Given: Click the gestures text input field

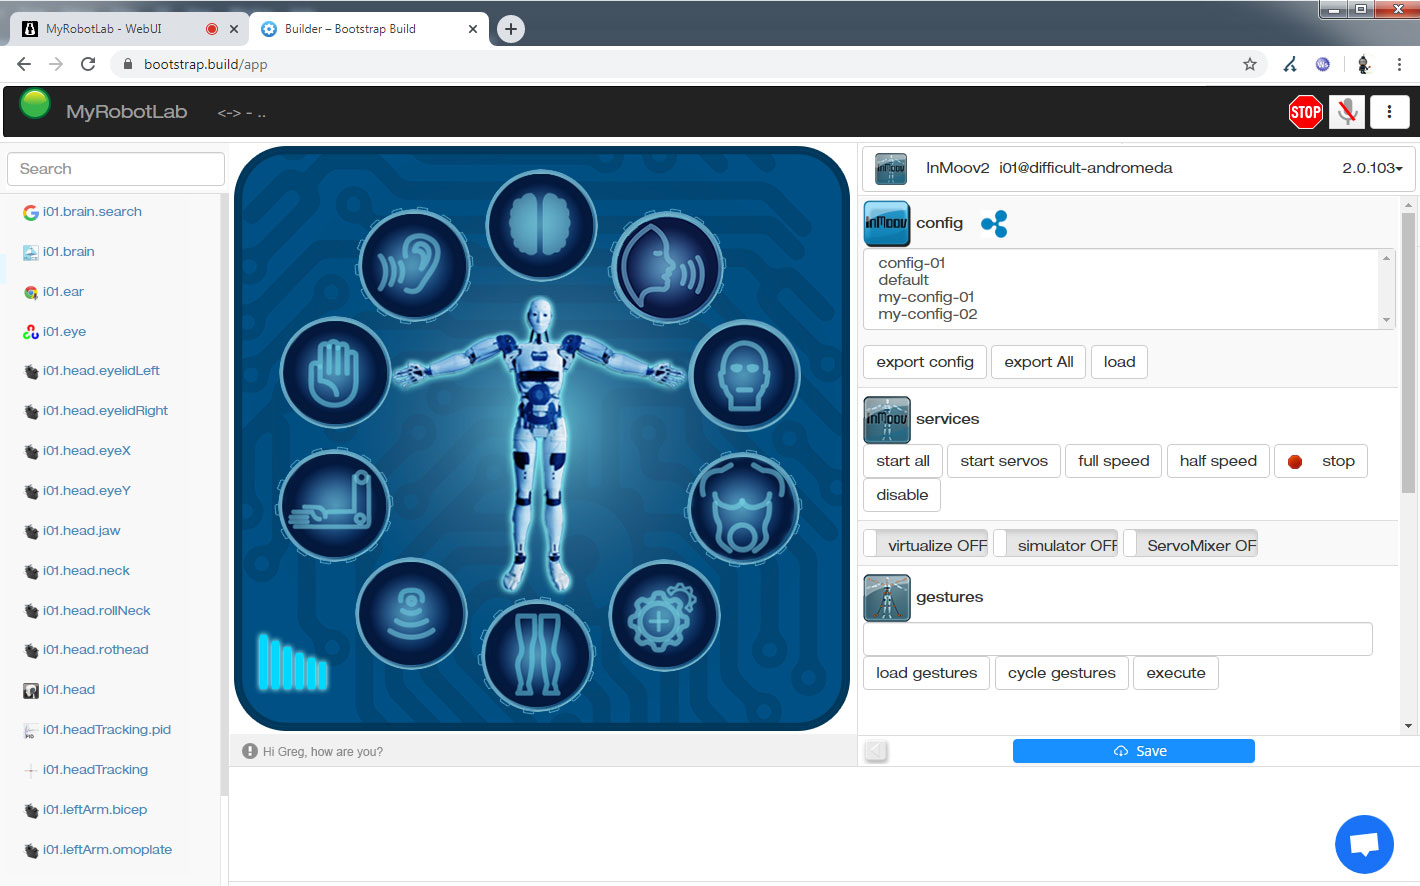Looking at the screenshot, I should coord(1118,639).
